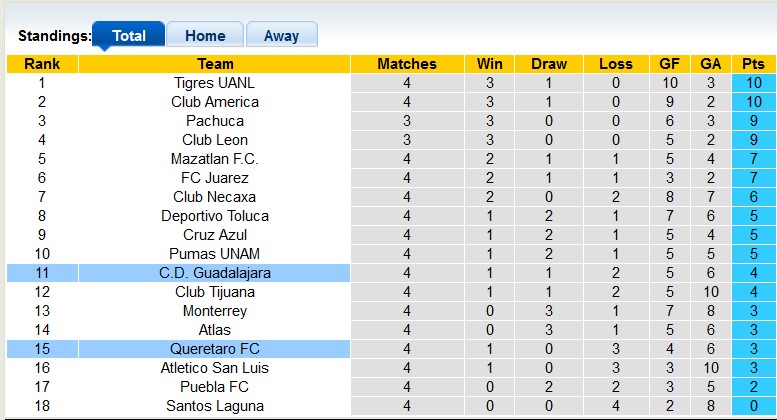Select Deportivo Toluca in the table
Viewport: 777px width, 420px height.
(x=215, y=216)
